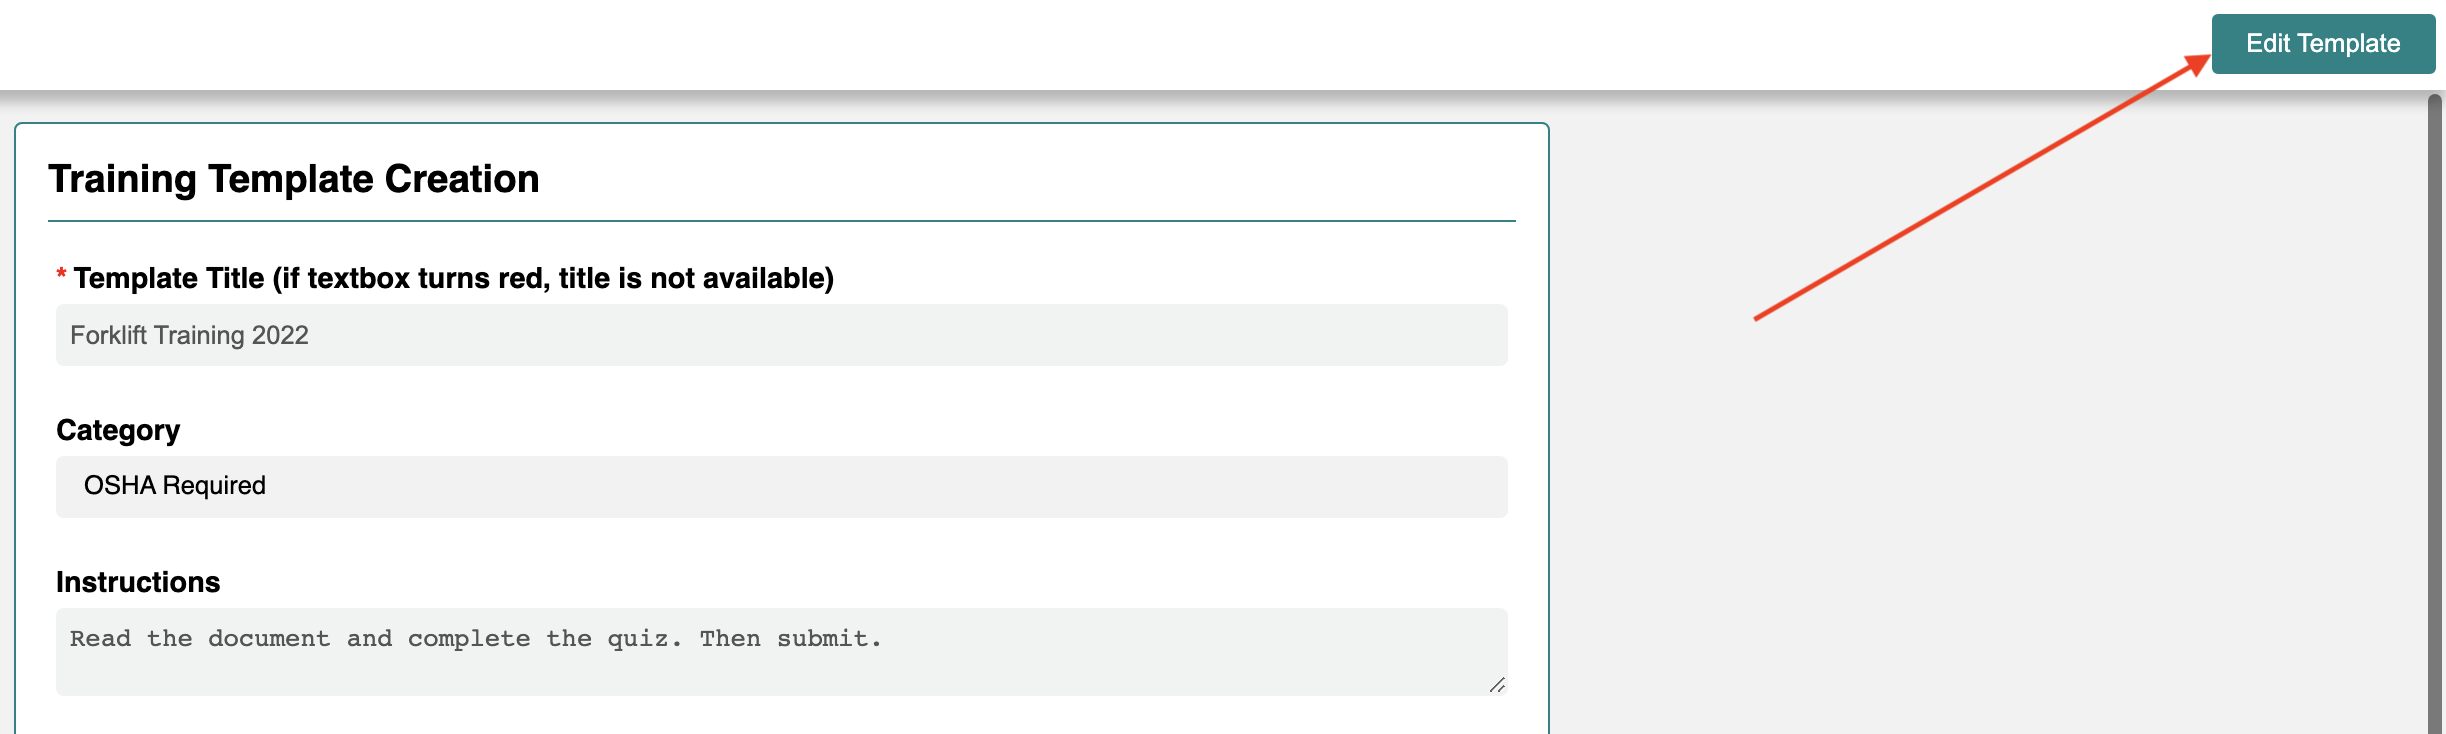Click the Template Title field label
The image size is (2446, 734).
(453, 278)
